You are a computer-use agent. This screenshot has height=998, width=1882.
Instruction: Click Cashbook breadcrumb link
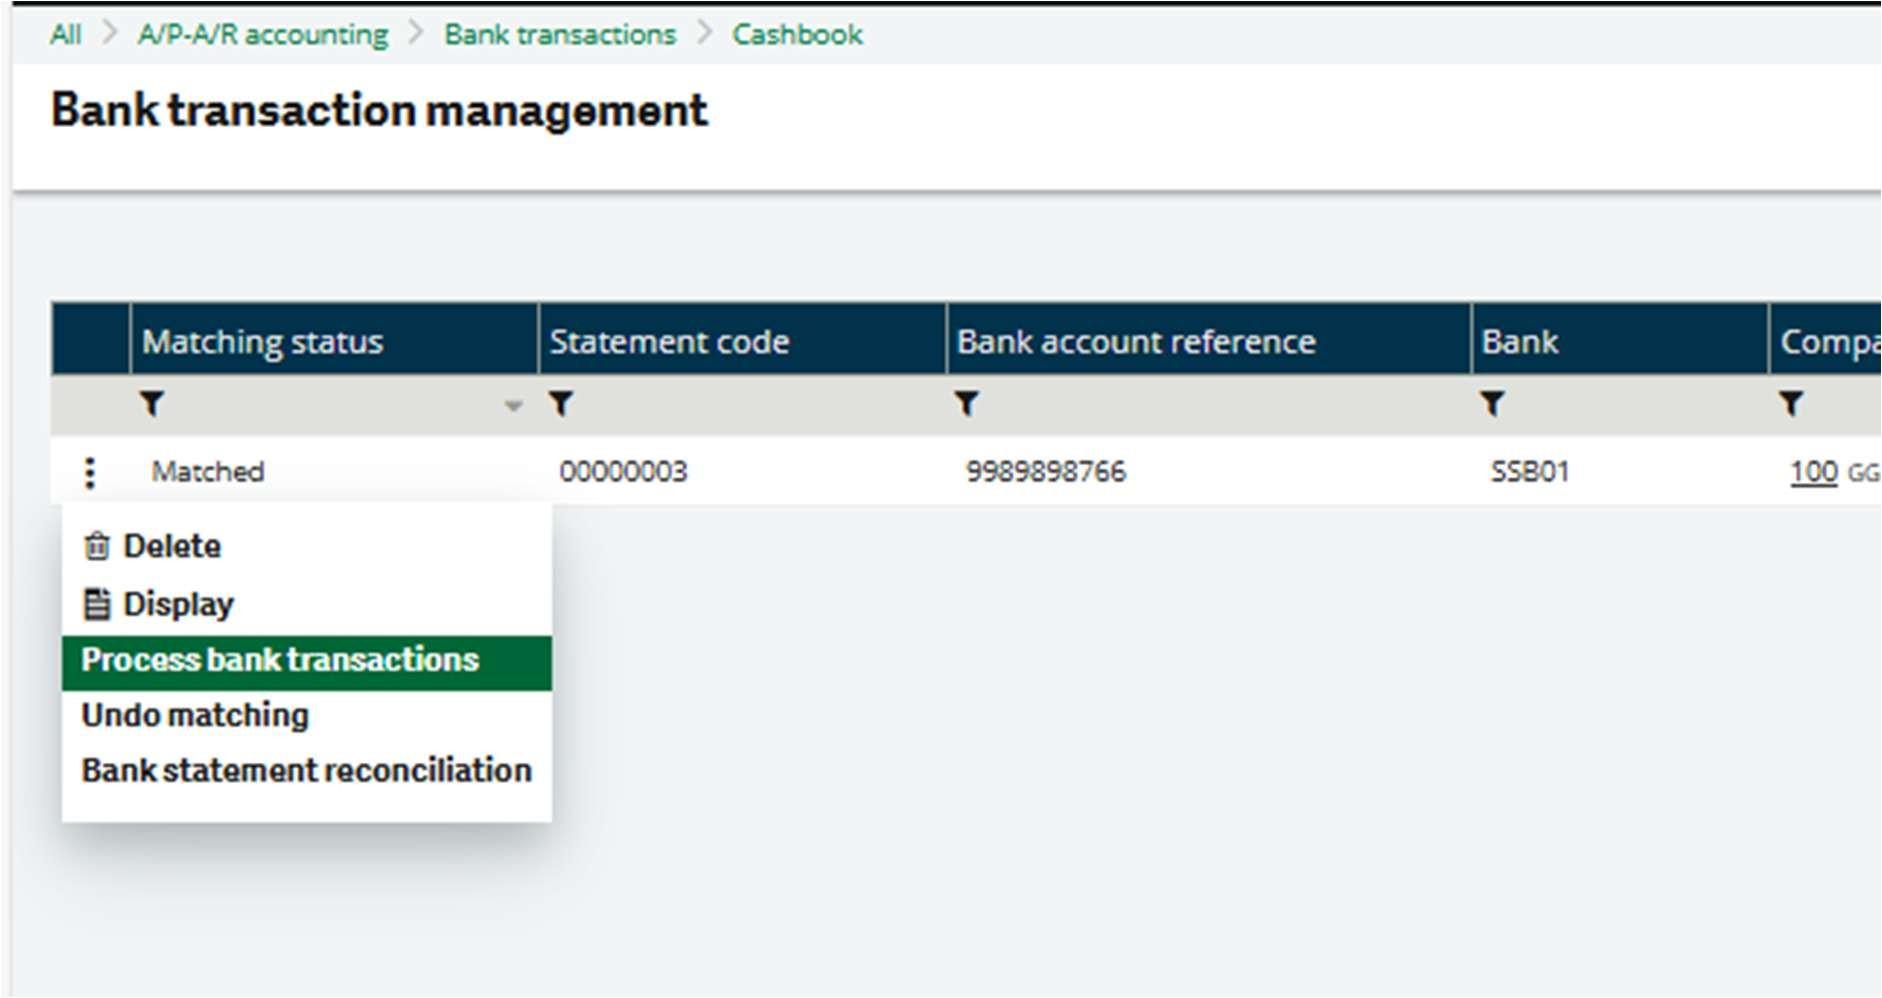coord(797,35)
